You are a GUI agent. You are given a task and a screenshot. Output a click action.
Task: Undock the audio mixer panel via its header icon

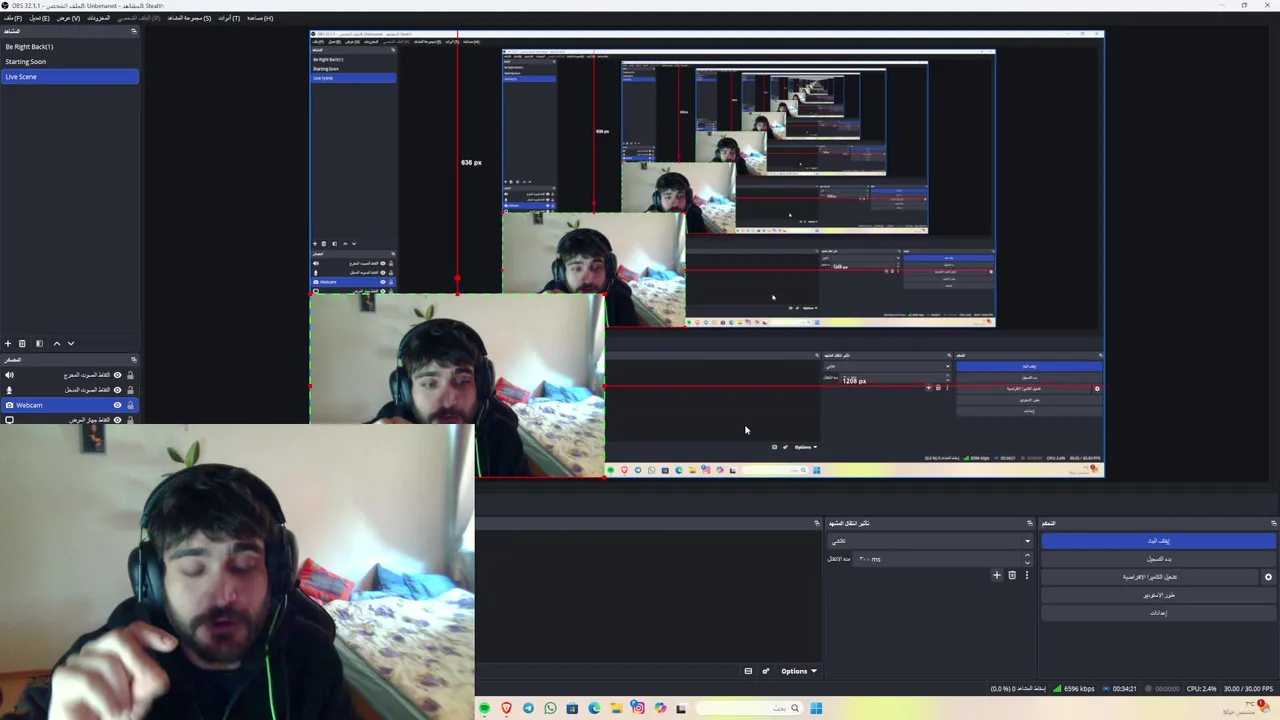coord(816,523)
